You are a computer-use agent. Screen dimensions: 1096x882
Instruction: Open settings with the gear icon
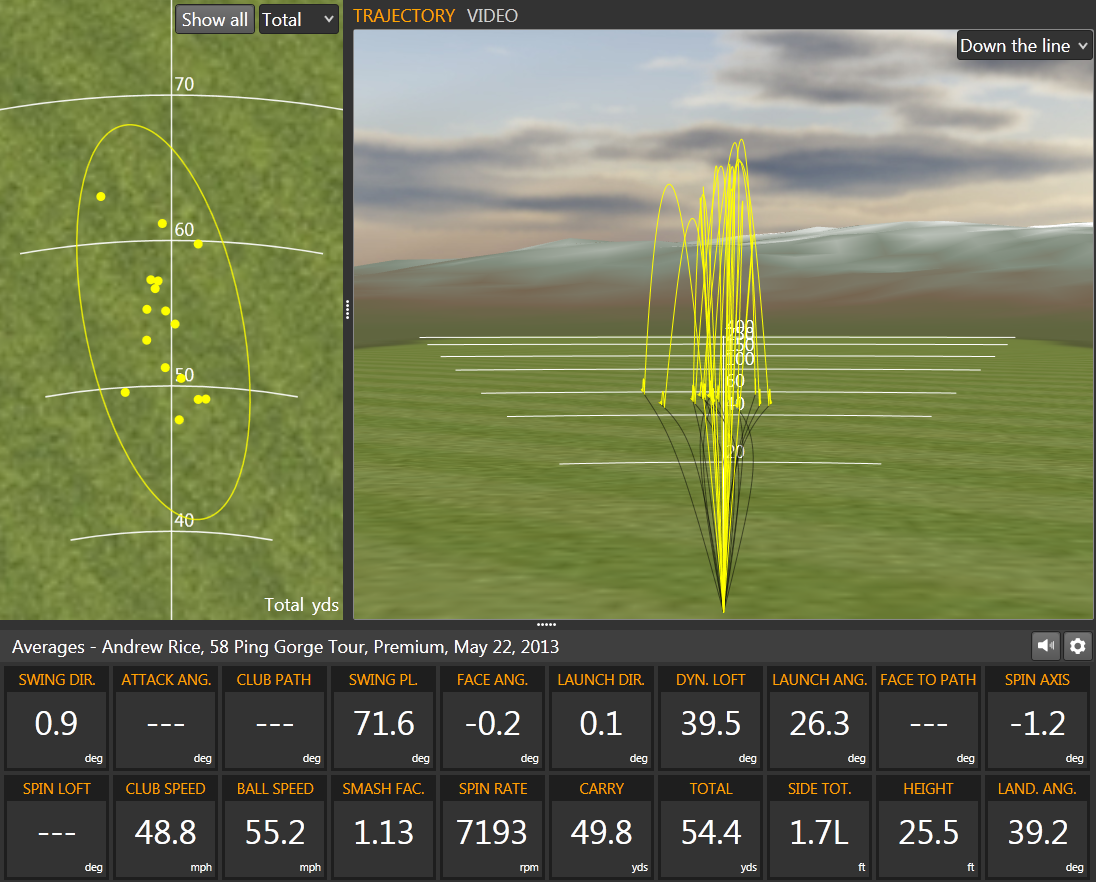pyautogui.click(x=1077, y=646)
